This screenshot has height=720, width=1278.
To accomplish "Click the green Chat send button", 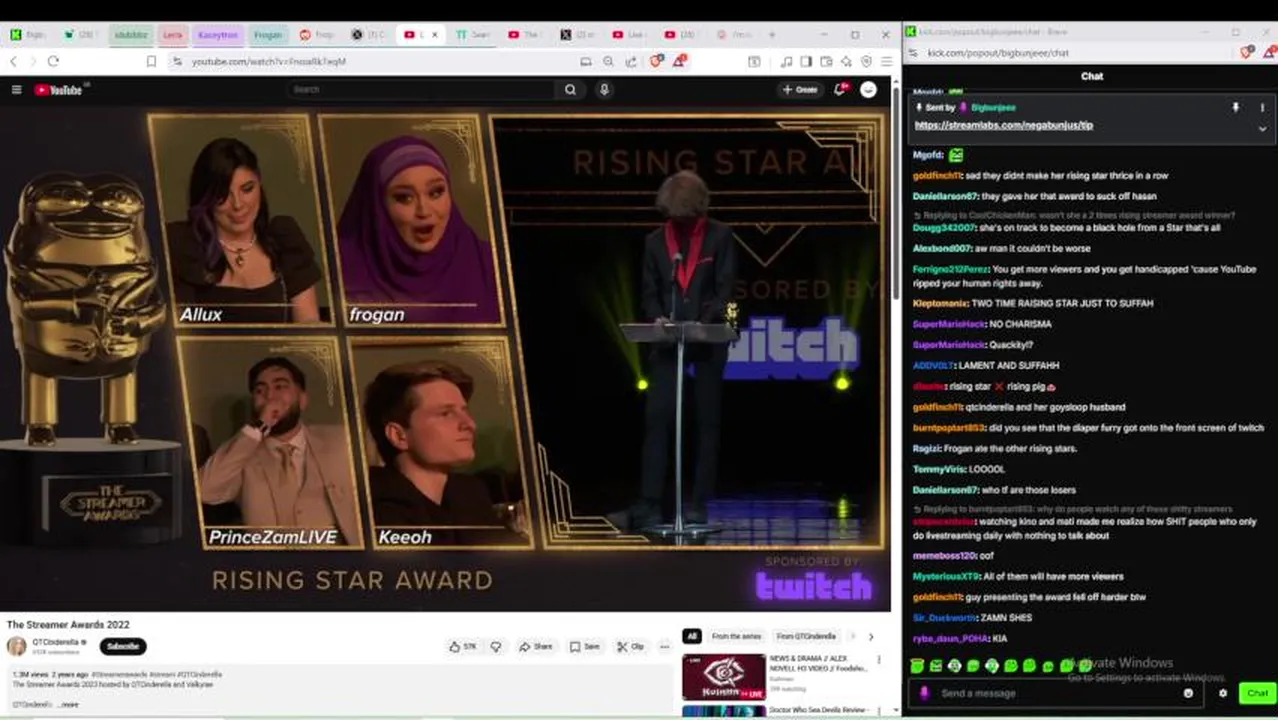I will pos(1256,693).
